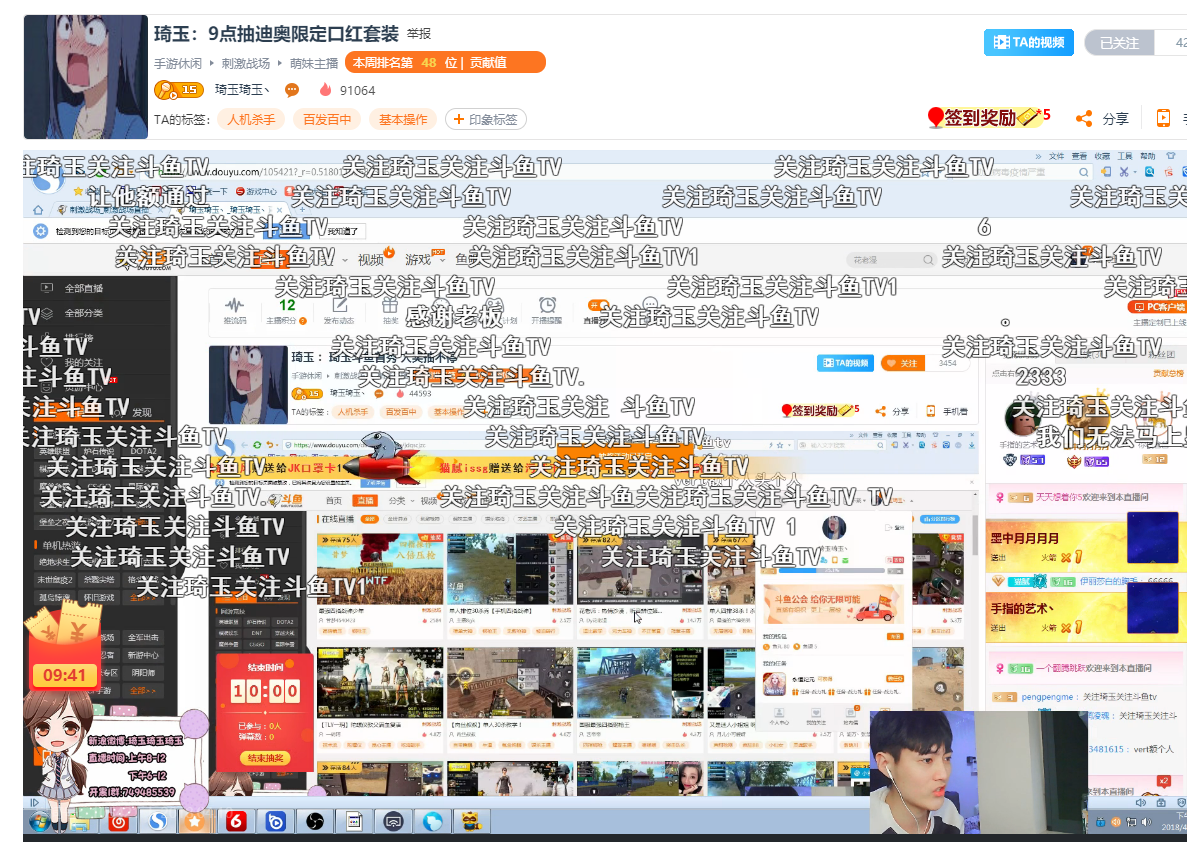Click the streamer avatar thumbnail
1187x842 pixels.
(86, 76)
